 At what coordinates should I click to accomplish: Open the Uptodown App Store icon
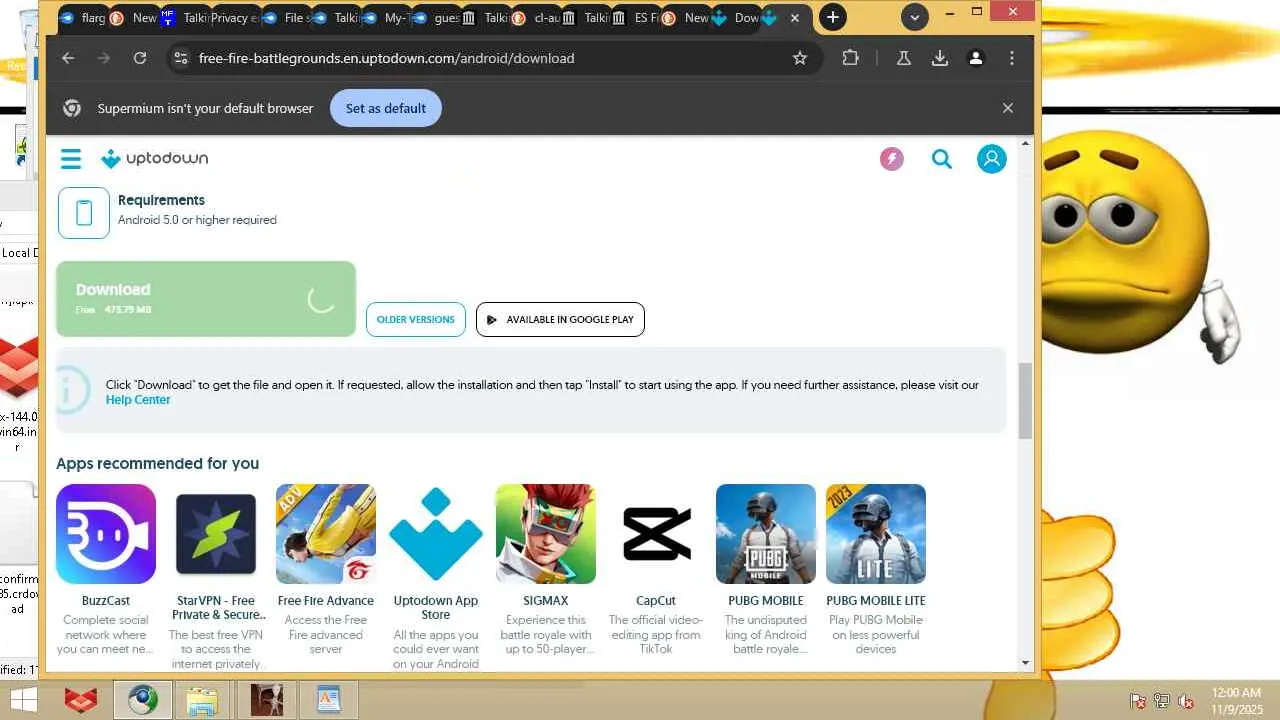436,534
